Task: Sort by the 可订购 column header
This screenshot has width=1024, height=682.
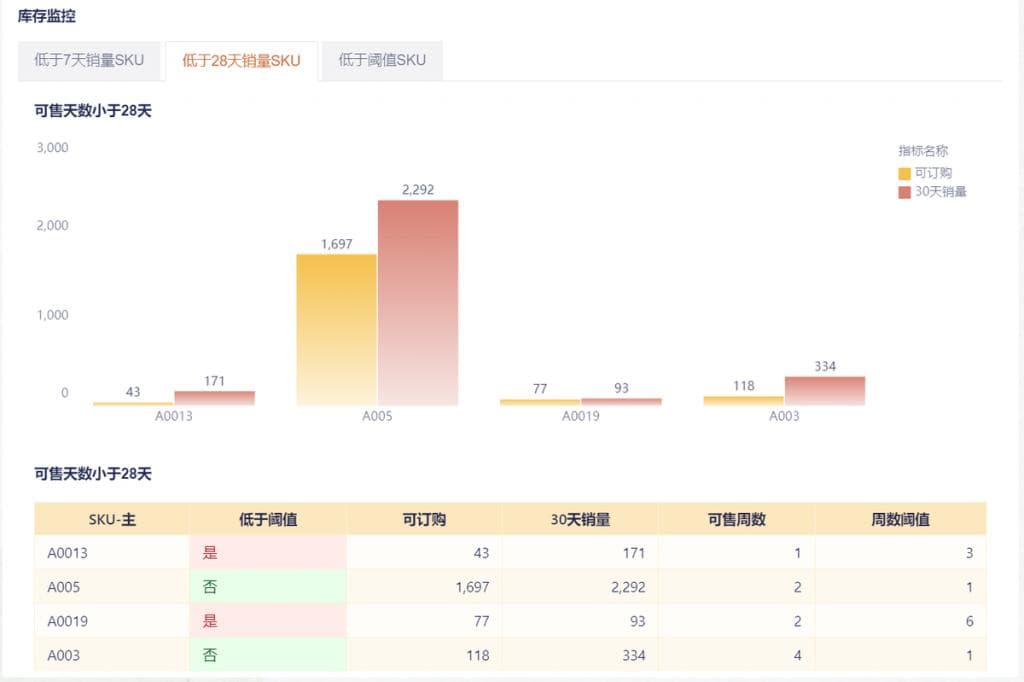Action: pyautogui.click(x=424, y=519)
